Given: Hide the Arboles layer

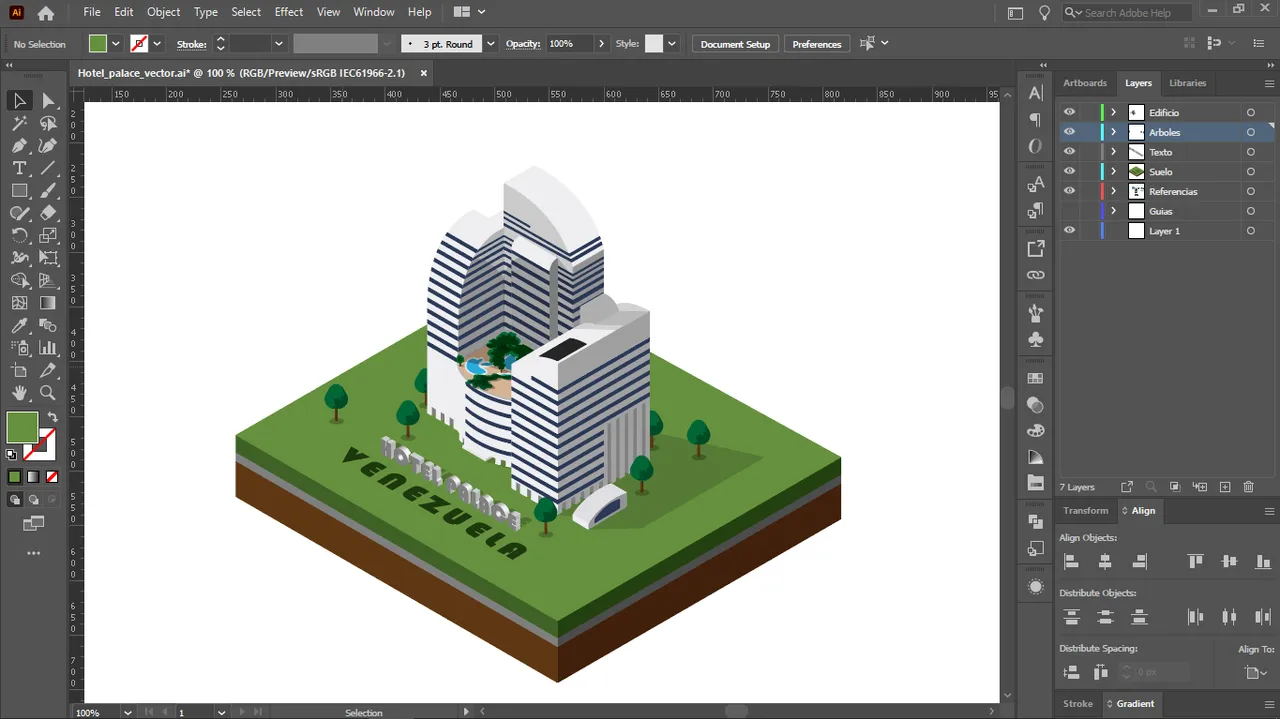Looking at the screenshot, I should (1069, 132).
